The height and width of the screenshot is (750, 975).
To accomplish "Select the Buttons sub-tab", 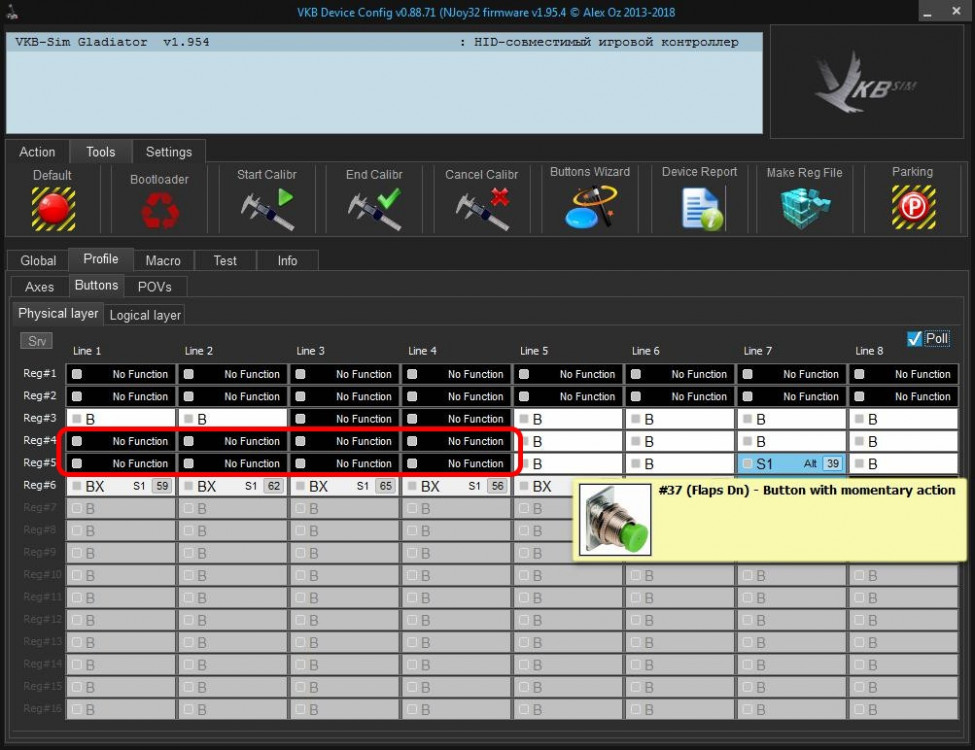I will (x=96, y=285).
